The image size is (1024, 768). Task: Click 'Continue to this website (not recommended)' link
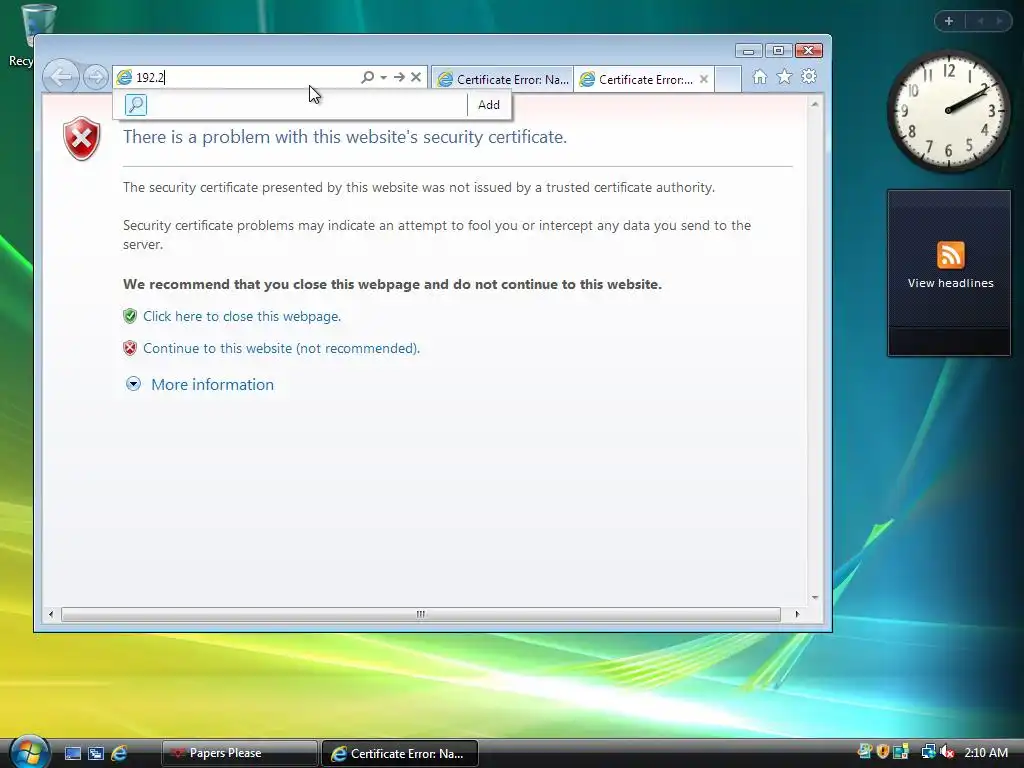click(281, 348)
